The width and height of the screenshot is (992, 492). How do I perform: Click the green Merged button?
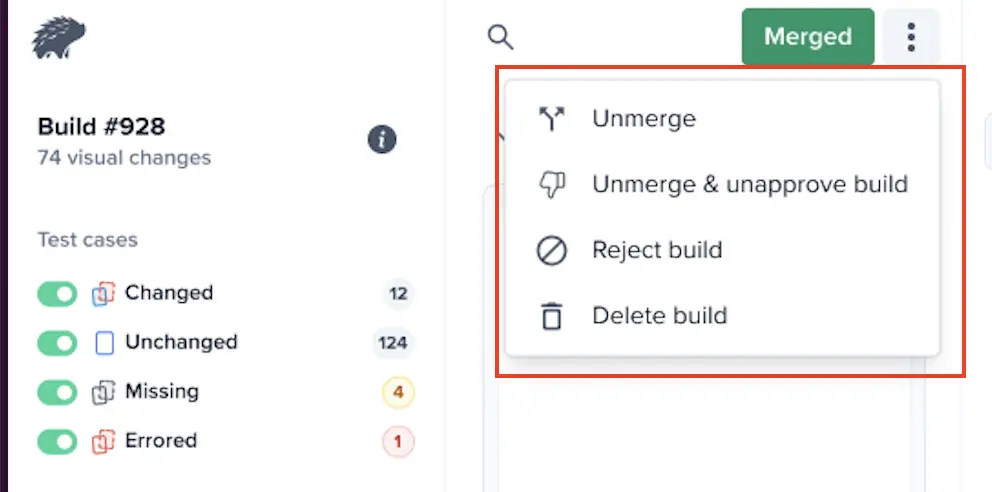(807, 37)
